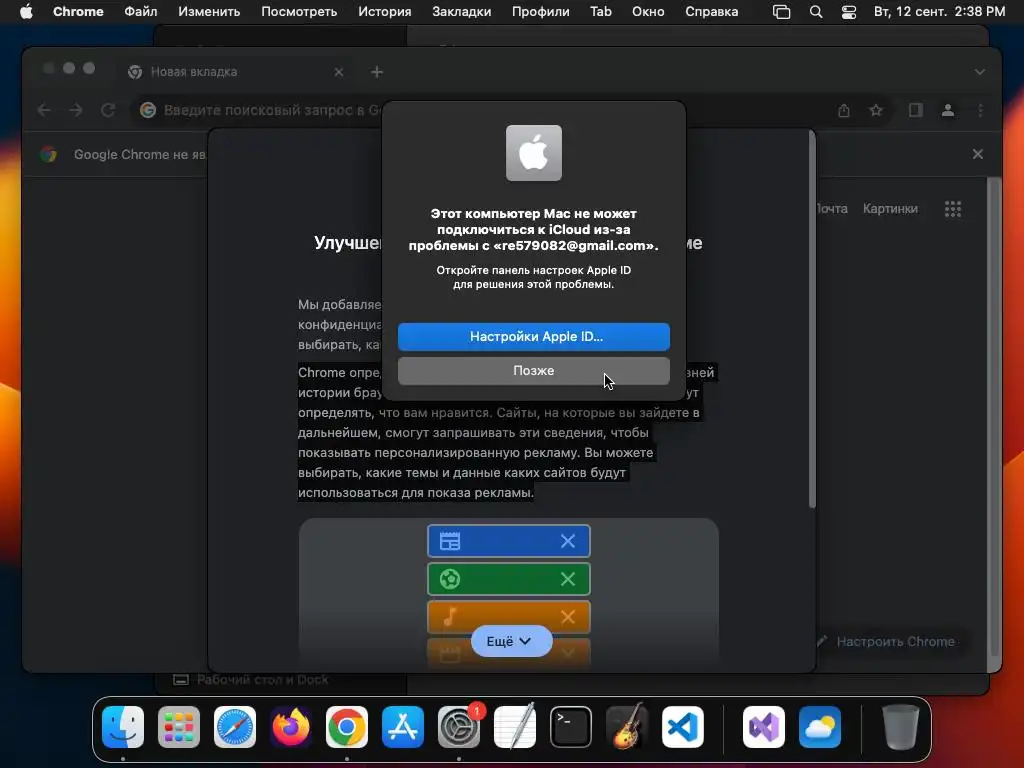The width and height of the screenshot is (1024, 768).
Task: Open Chrome three-dot menu
Action: pyautogui.click(x=980, y=110)
